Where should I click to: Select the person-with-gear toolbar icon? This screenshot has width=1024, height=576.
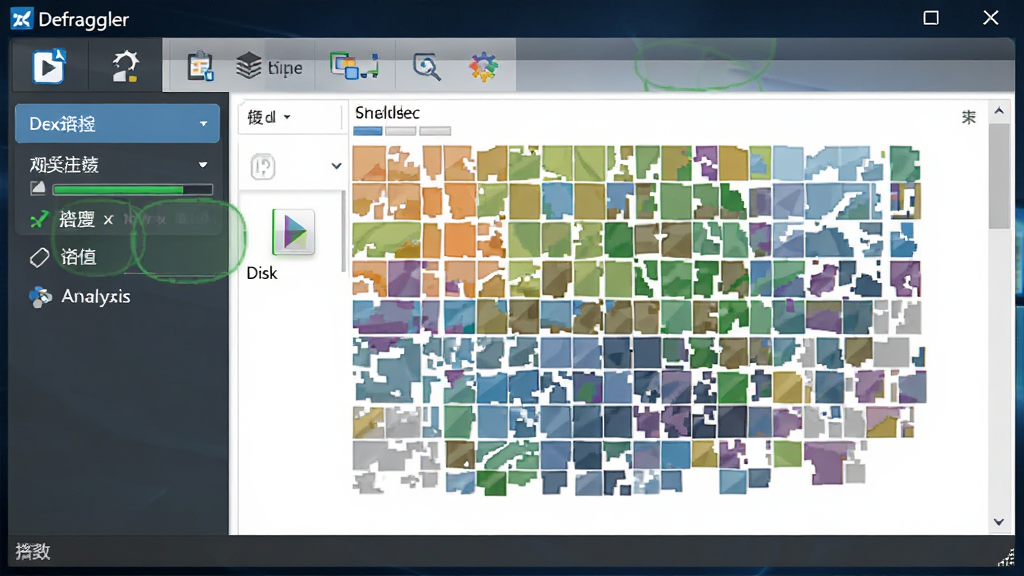125,66
